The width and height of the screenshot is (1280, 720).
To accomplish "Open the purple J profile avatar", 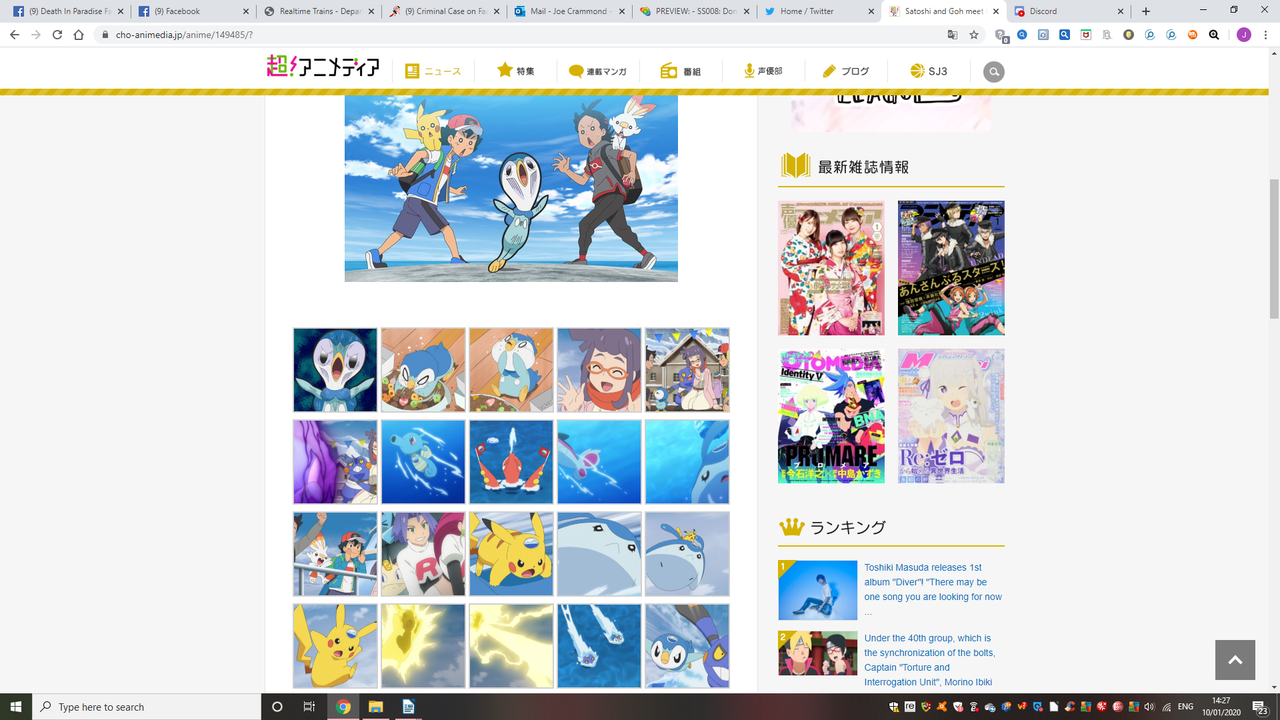I will click(x=1244, y=34).
